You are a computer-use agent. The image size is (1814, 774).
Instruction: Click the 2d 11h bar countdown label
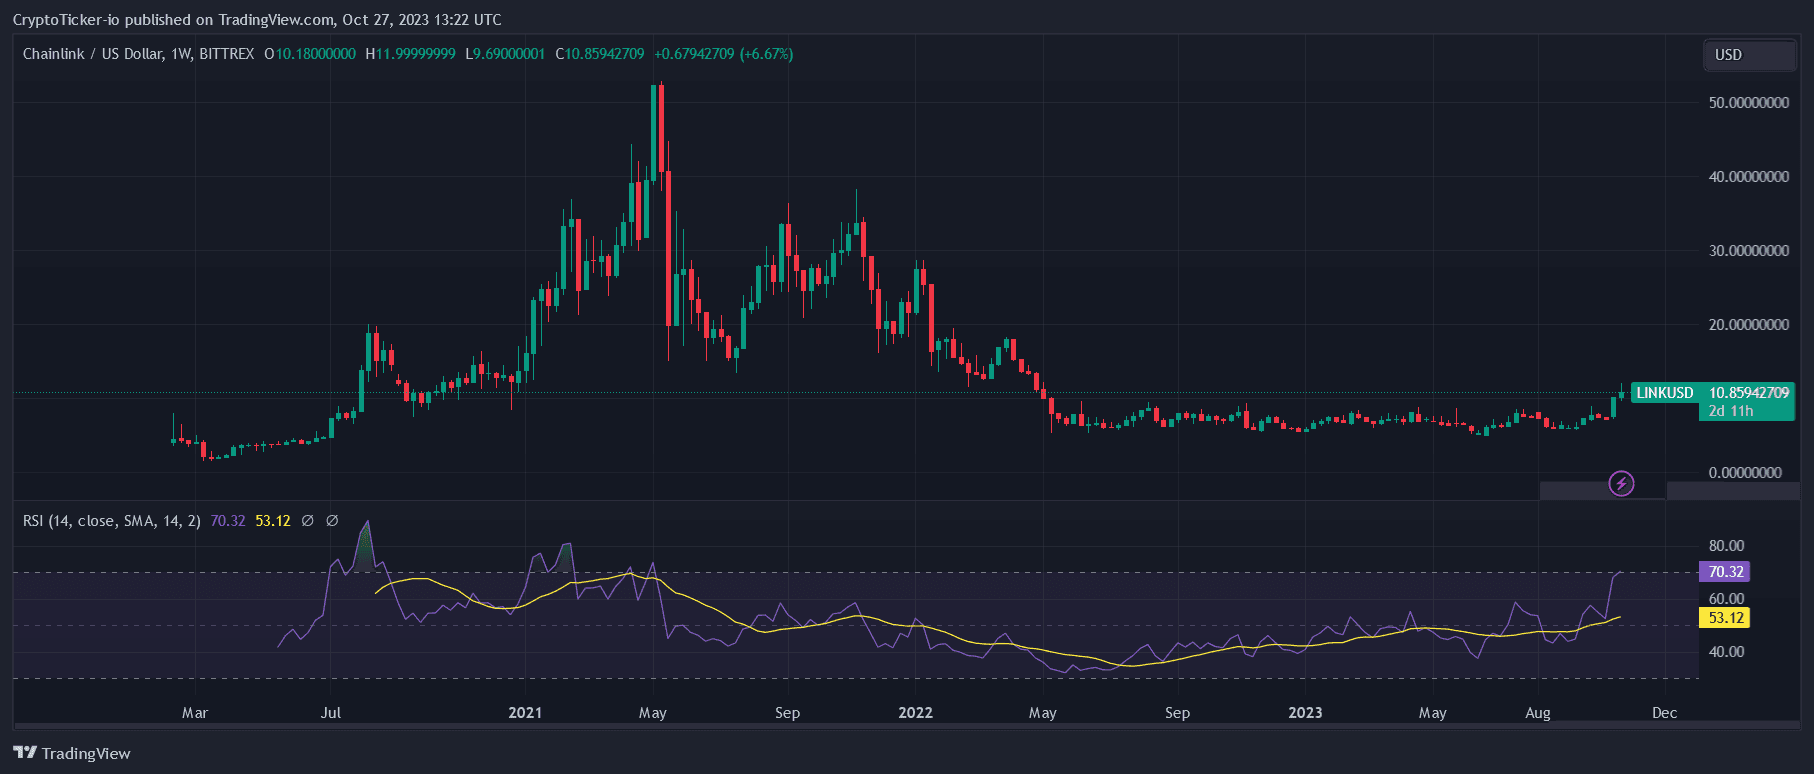(x=1731, y=411)
